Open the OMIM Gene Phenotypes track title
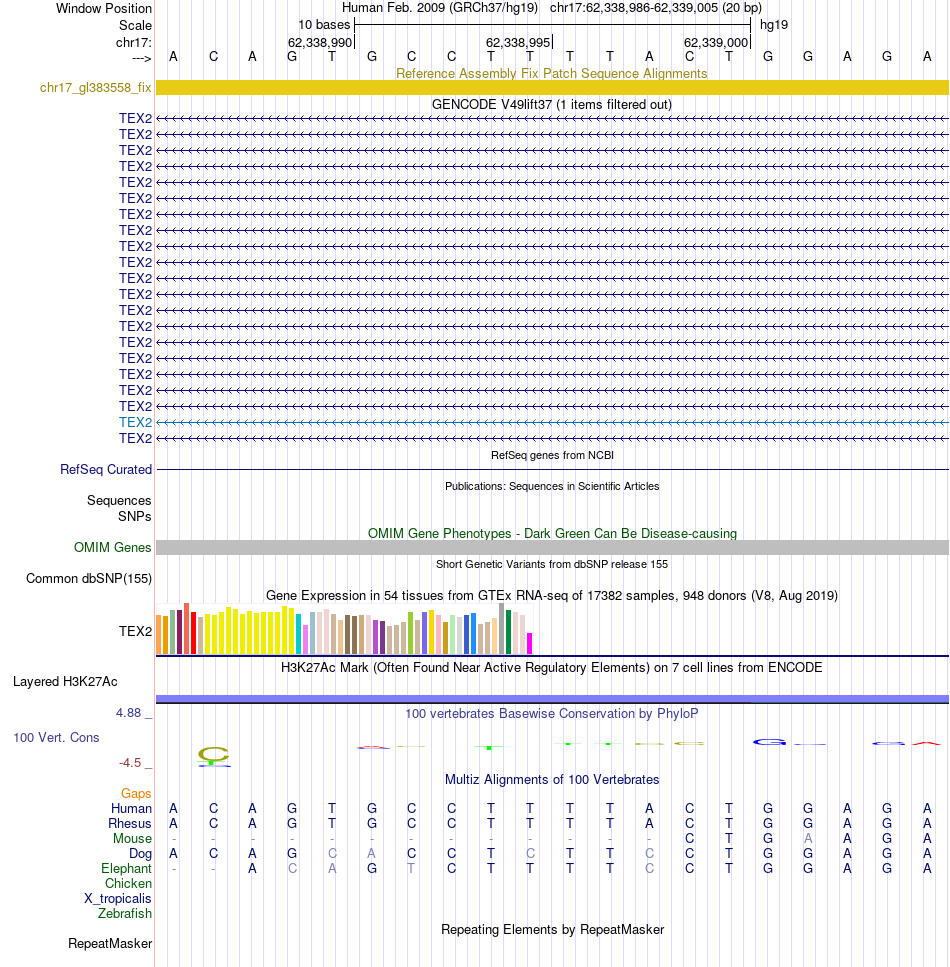 pyautogui.click(x=552, y=533)
